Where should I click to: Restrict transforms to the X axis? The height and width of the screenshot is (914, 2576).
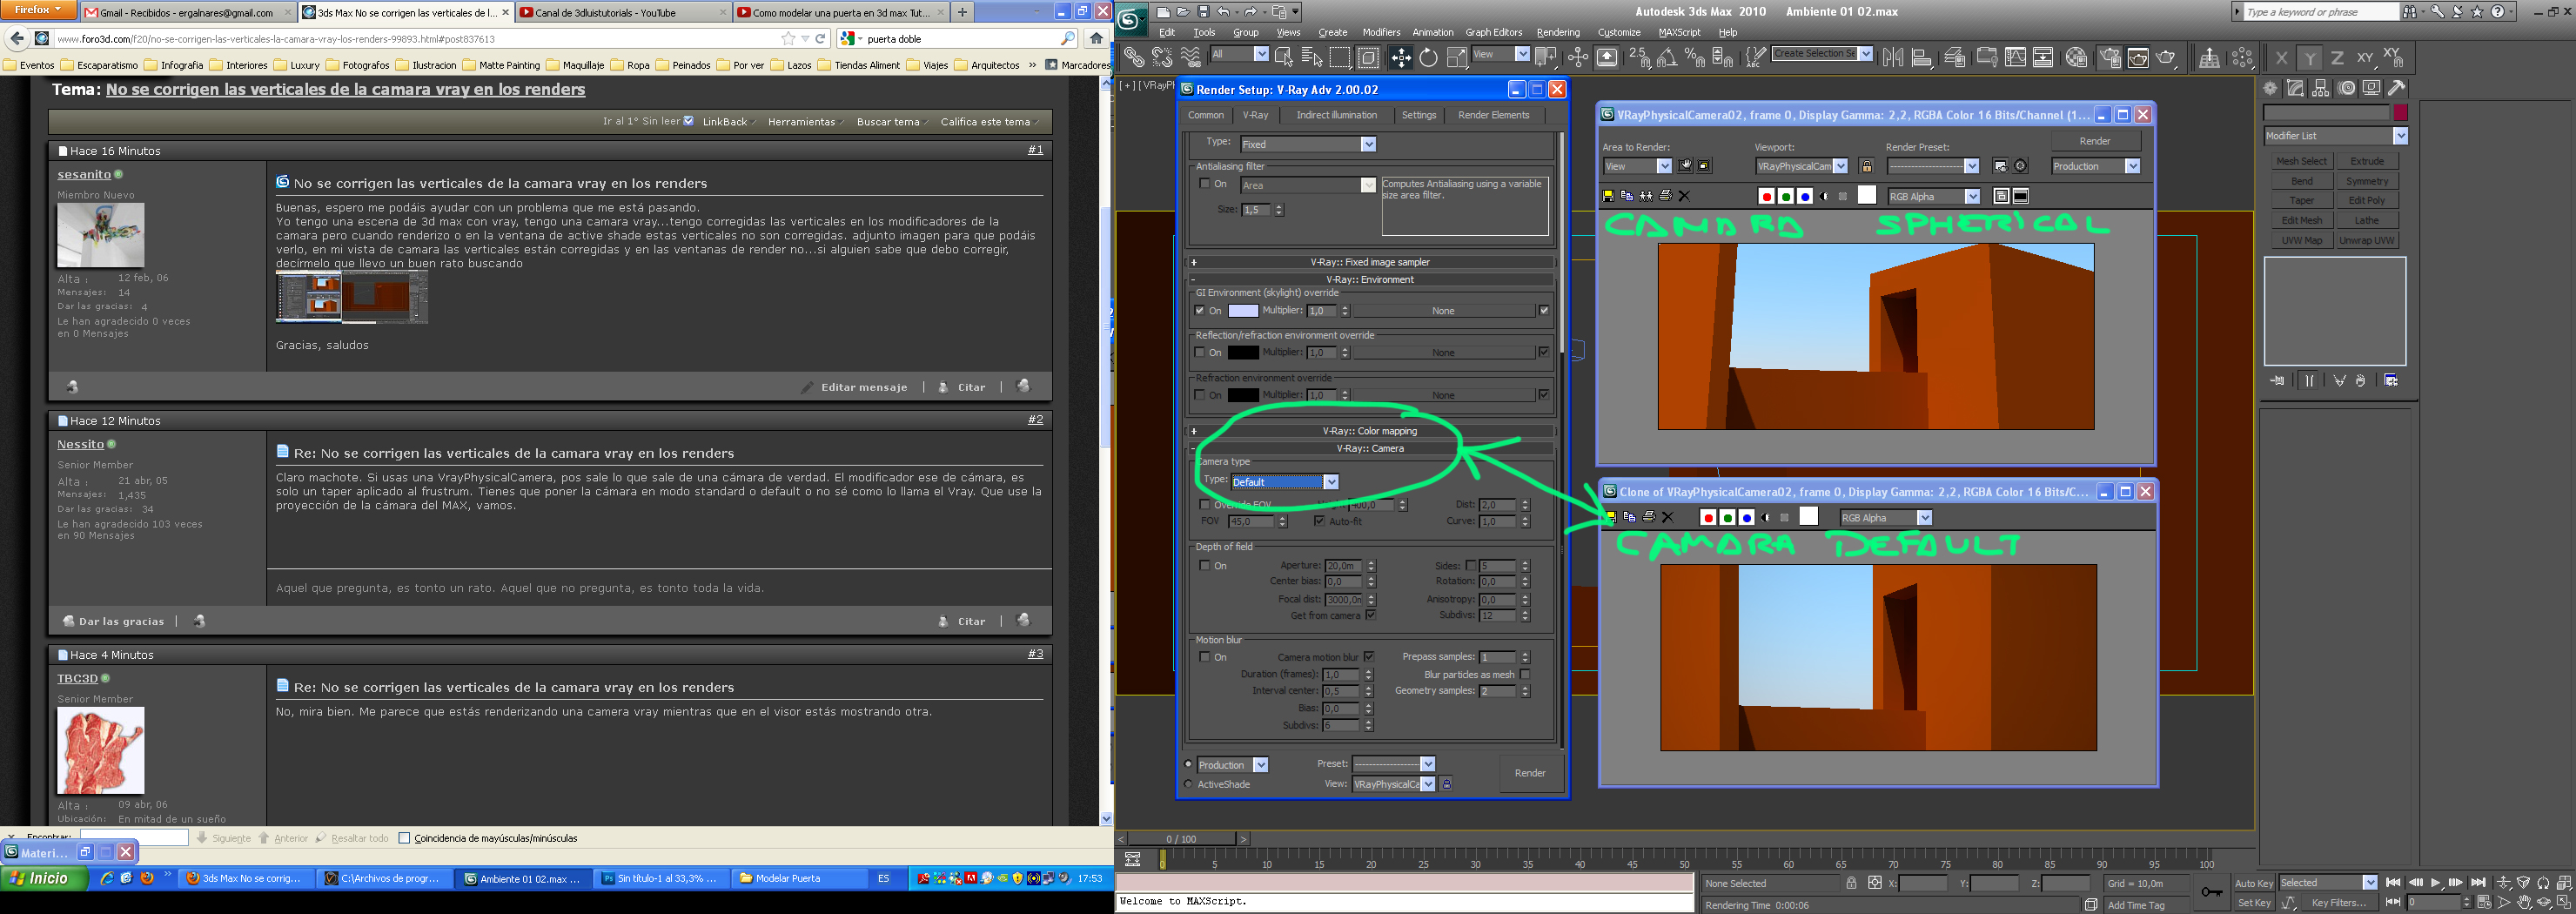click(2281, 58)
